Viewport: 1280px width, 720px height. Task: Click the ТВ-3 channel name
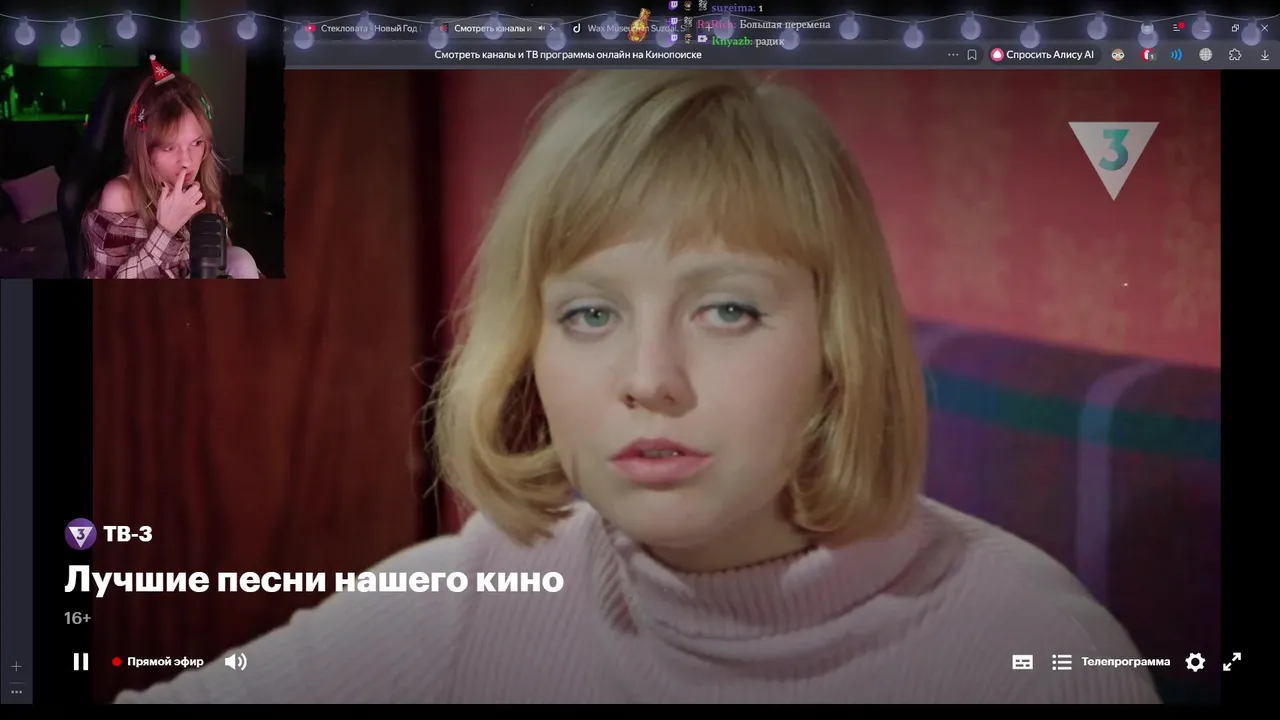tap(128, 534)
